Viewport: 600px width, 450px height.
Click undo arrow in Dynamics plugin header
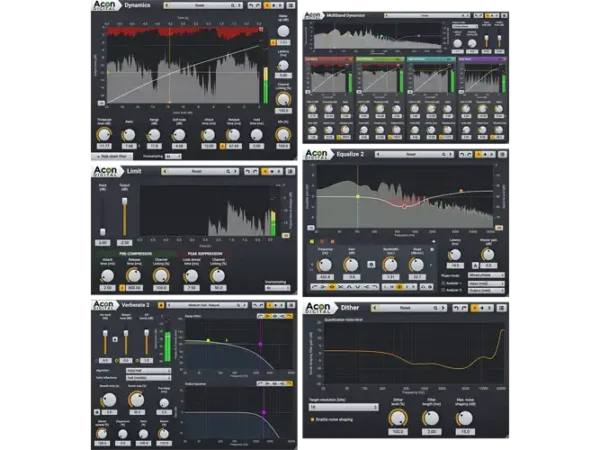(250, 5)
